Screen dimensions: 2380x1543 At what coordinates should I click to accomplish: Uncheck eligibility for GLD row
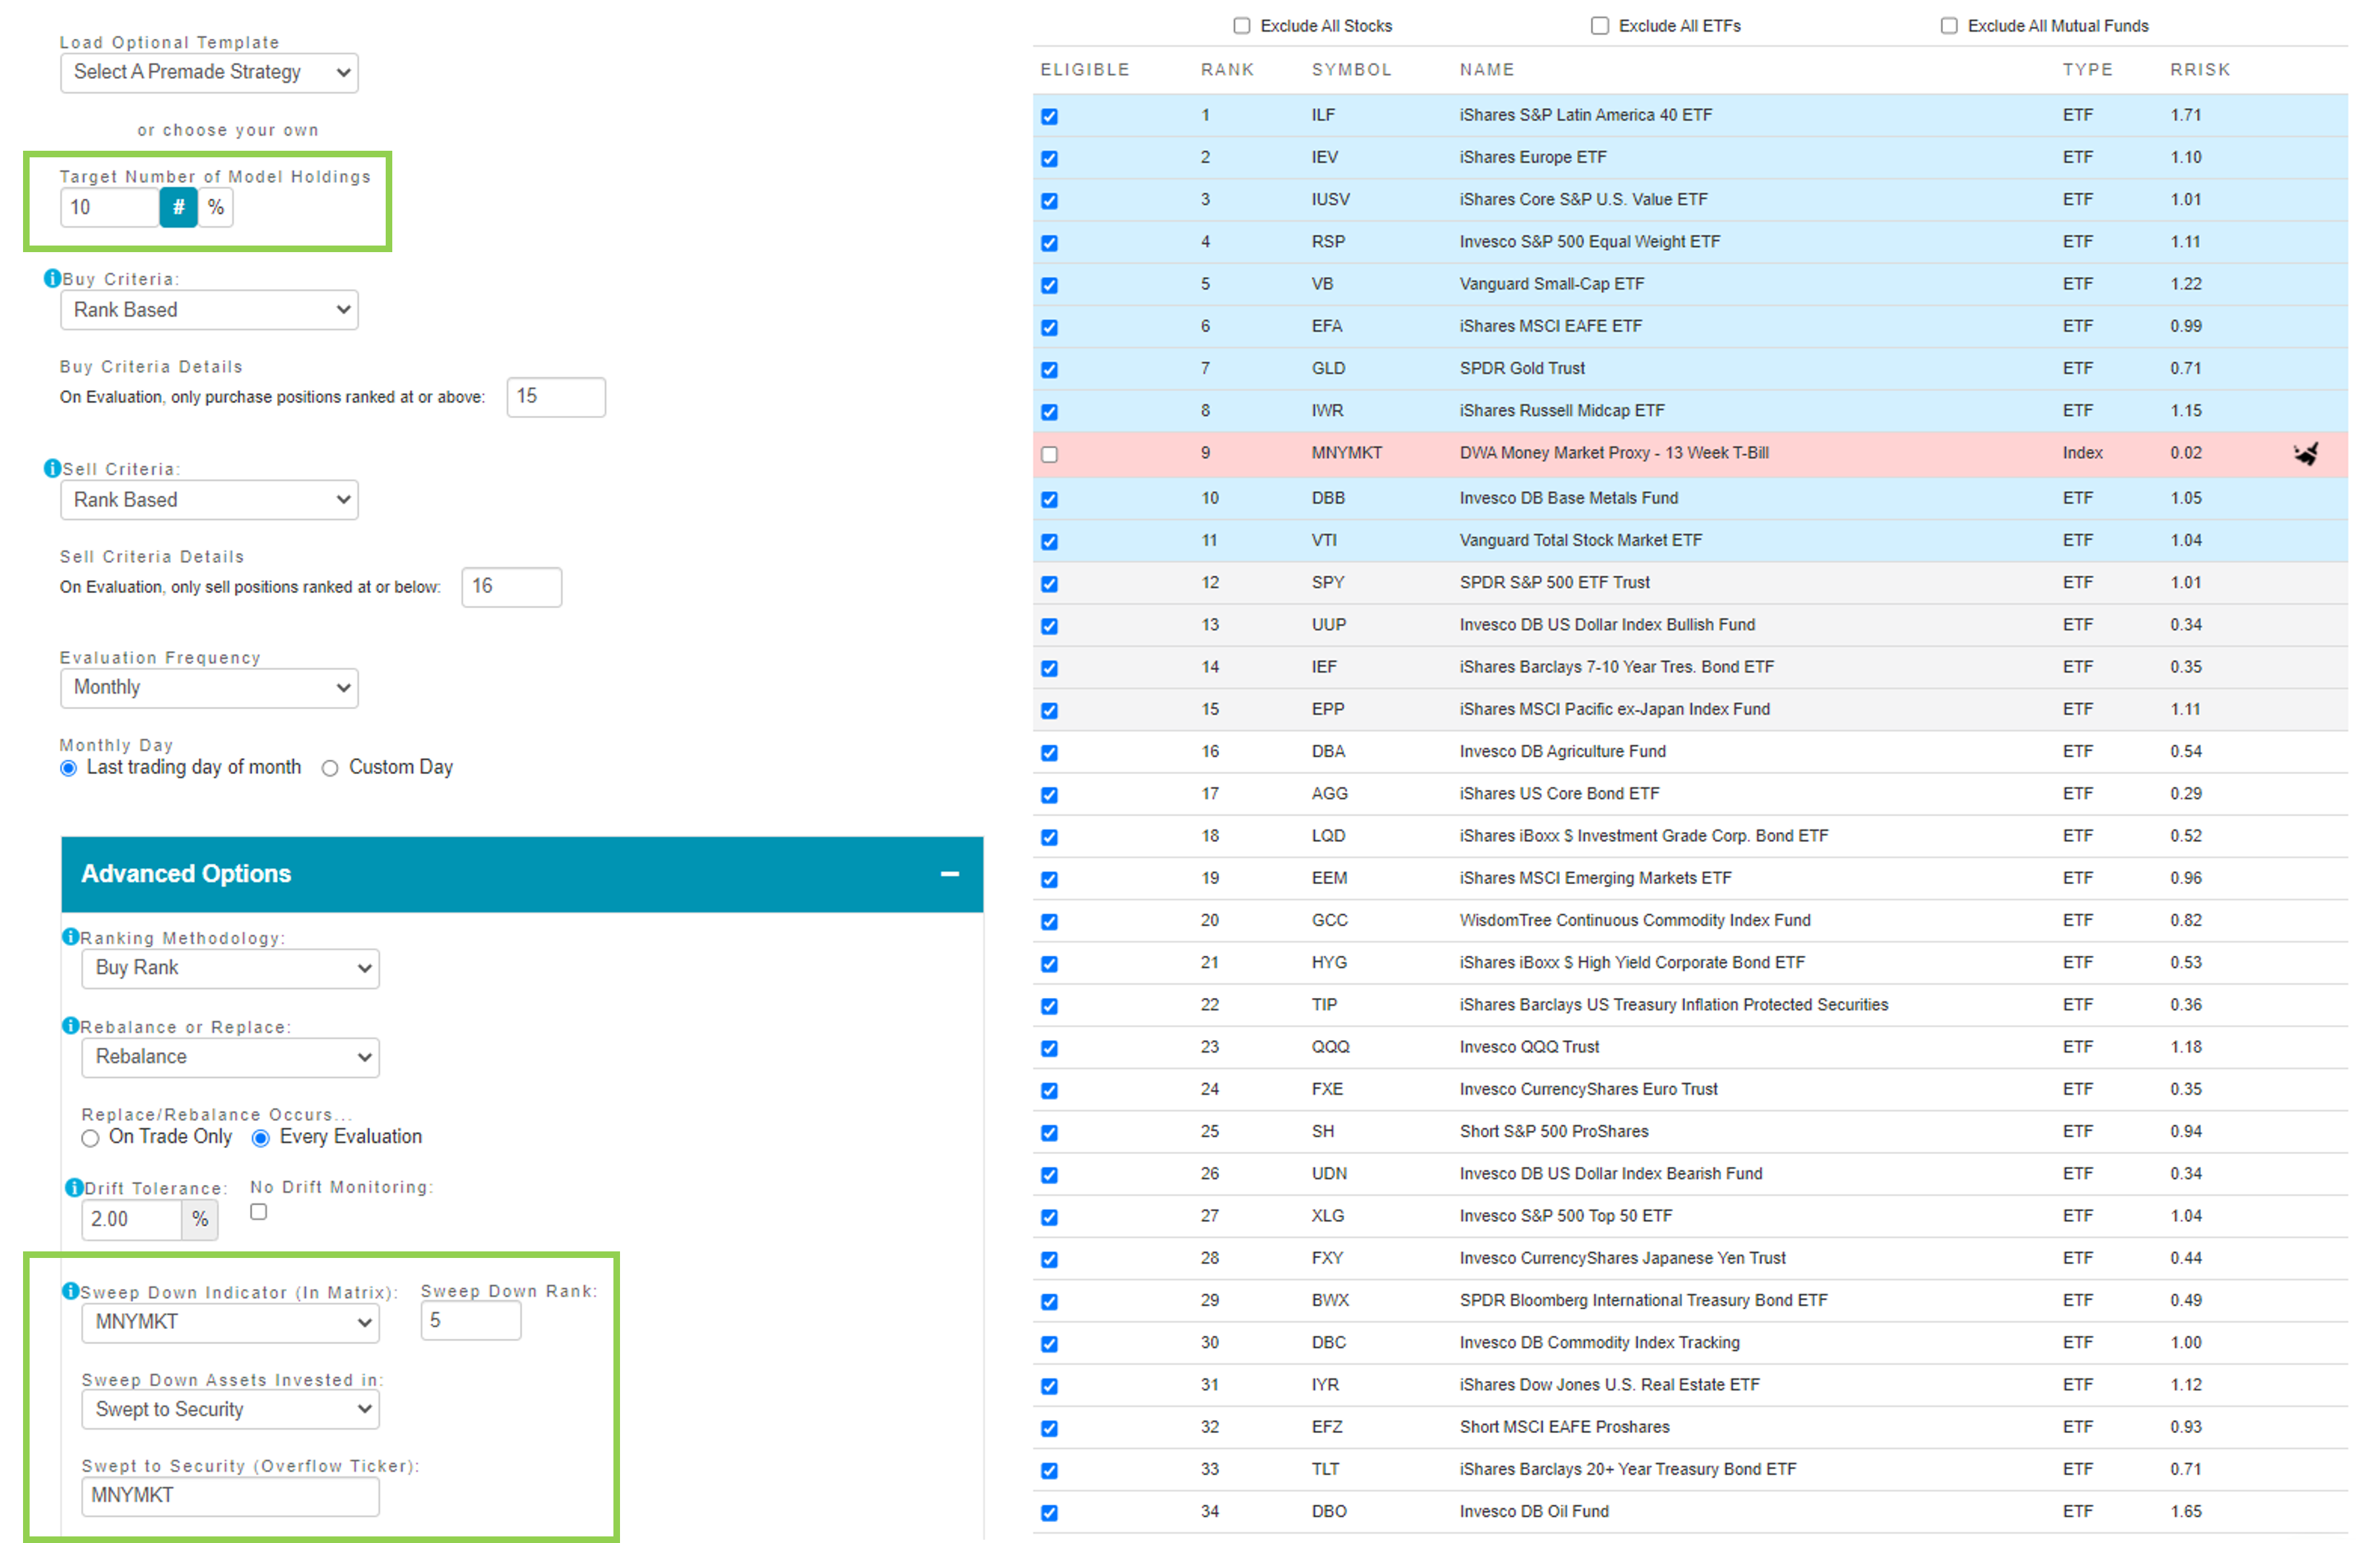tap(1049, 370)
